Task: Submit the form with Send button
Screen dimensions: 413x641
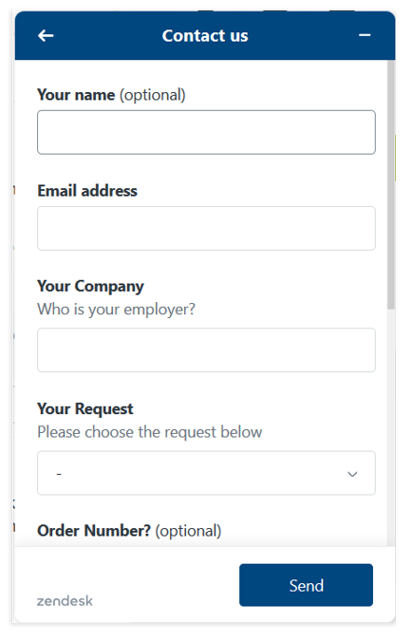Action: click(x=306, y=585)
